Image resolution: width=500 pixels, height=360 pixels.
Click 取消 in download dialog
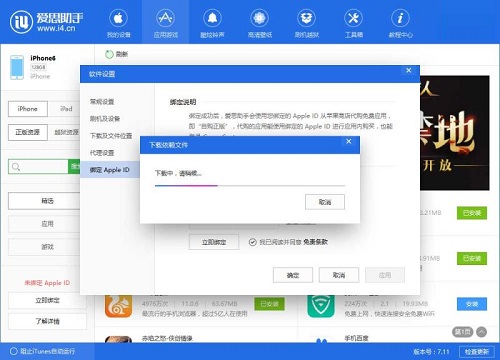pos(325,202)
